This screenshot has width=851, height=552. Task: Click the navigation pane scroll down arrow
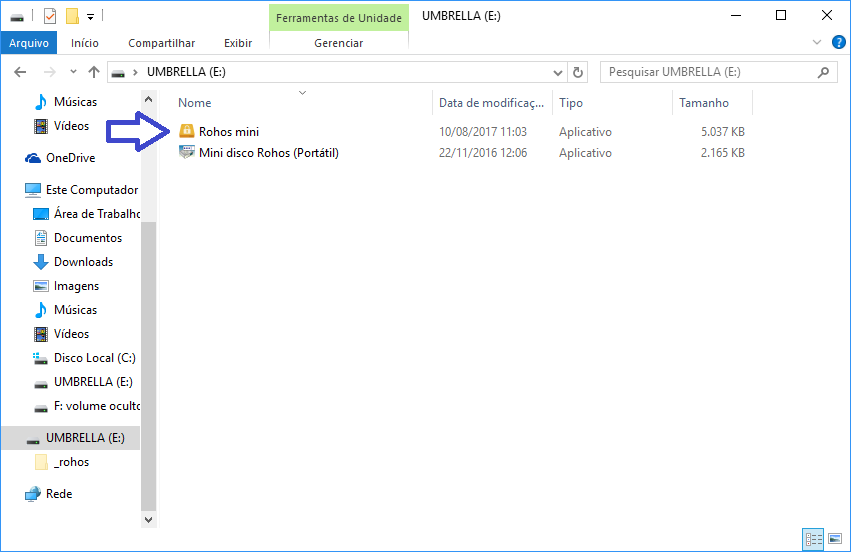pyautogui.click(x=148, y=519)
